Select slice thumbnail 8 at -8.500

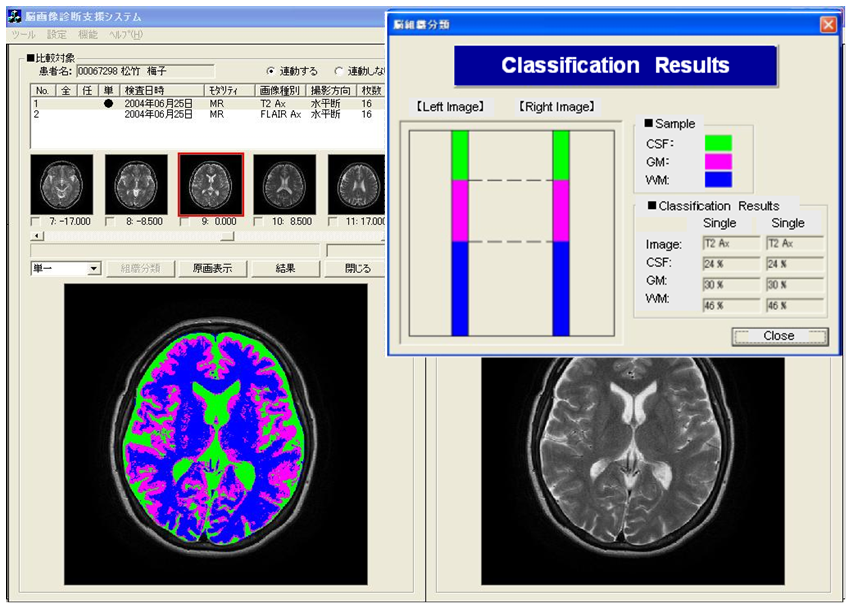135,185
